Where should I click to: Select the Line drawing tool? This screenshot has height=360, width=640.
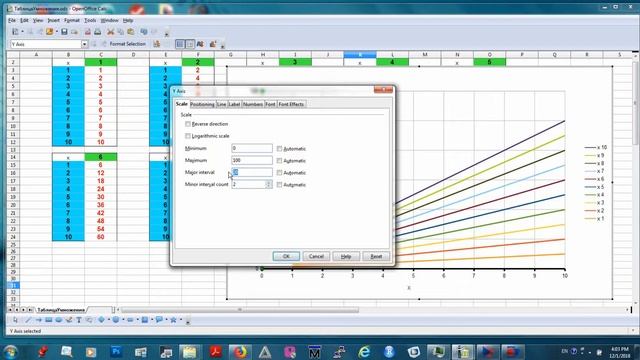coord(28,320)
